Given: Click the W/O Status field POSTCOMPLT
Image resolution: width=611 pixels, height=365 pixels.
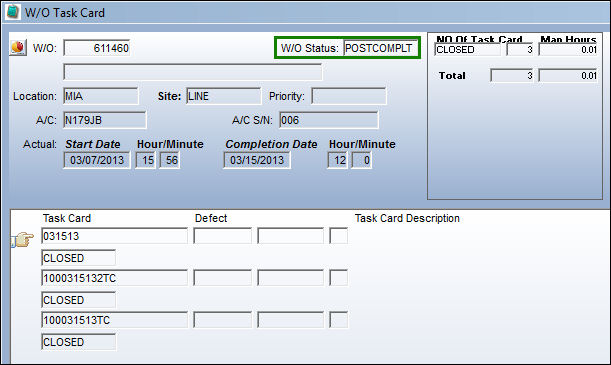Looking at the screenshot, I should [x=380, y=48].
